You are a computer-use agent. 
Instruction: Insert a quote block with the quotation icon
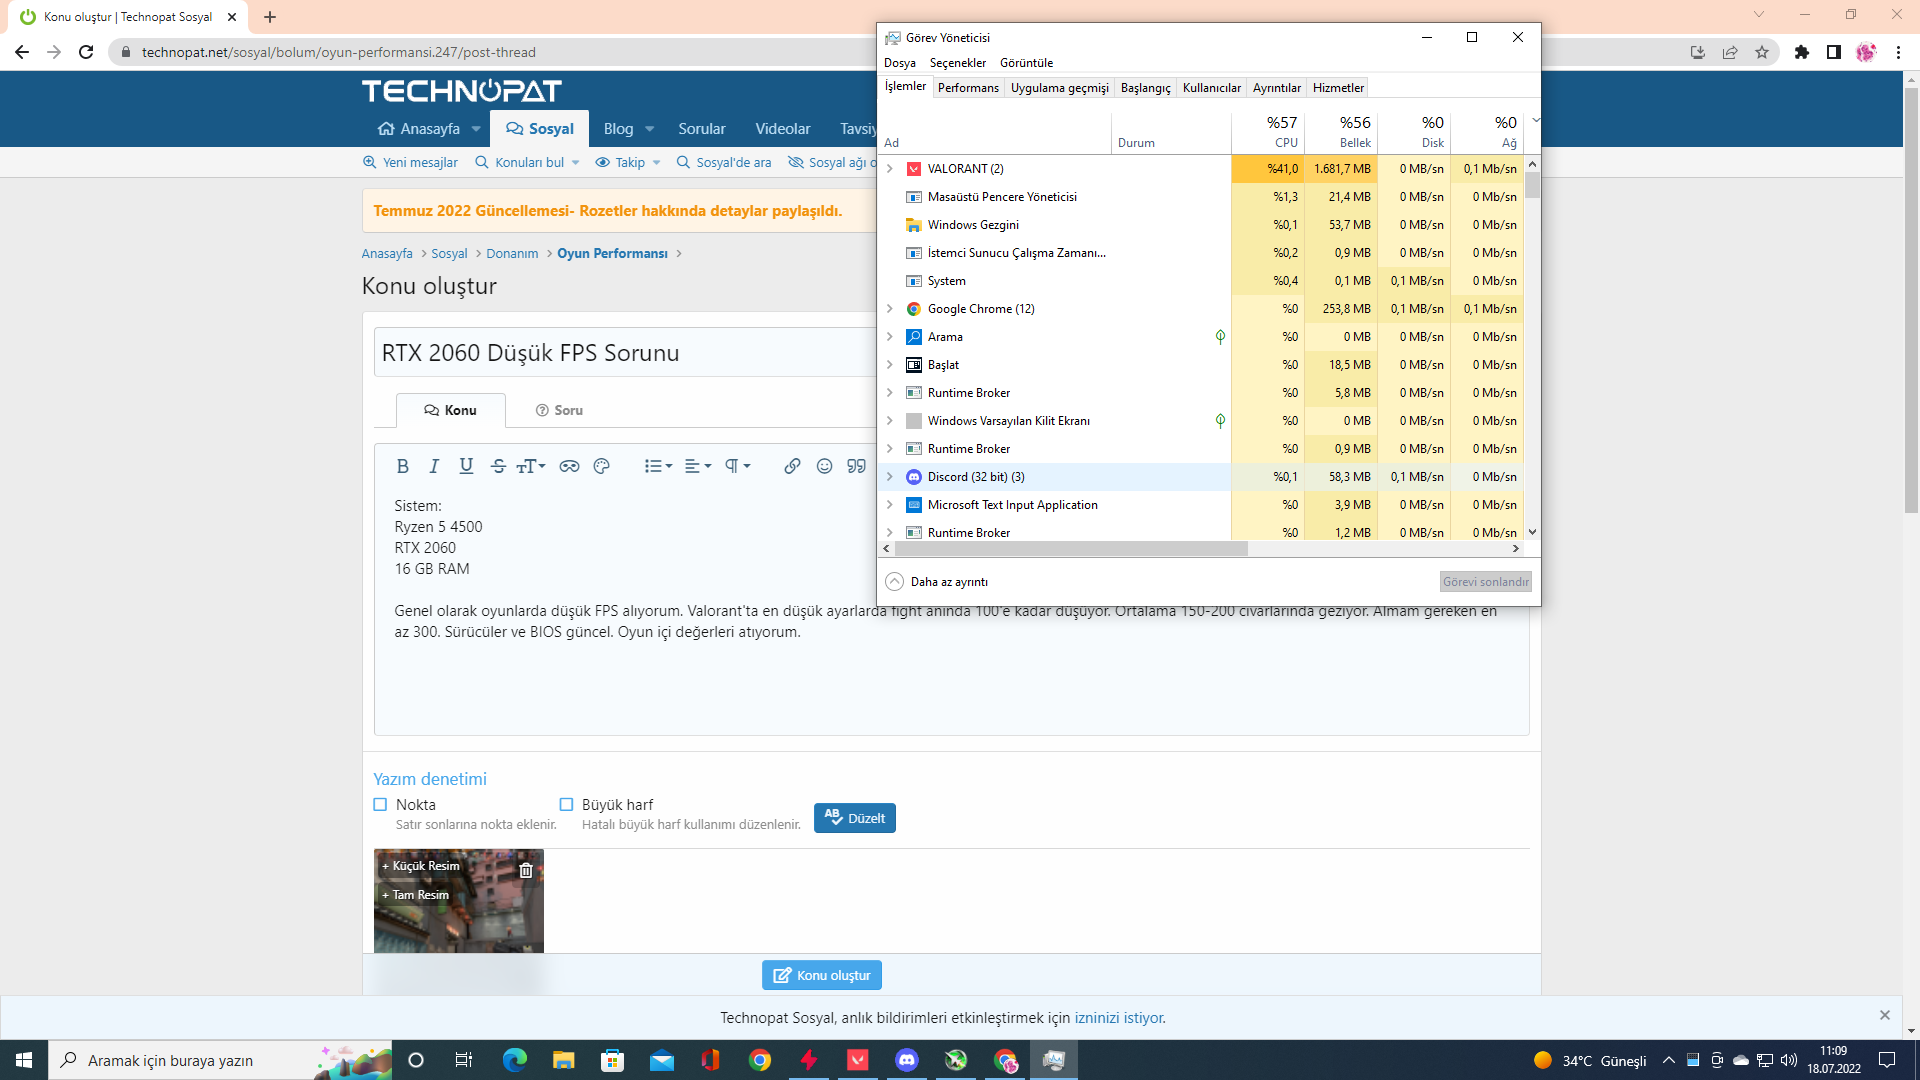point(856,466)
